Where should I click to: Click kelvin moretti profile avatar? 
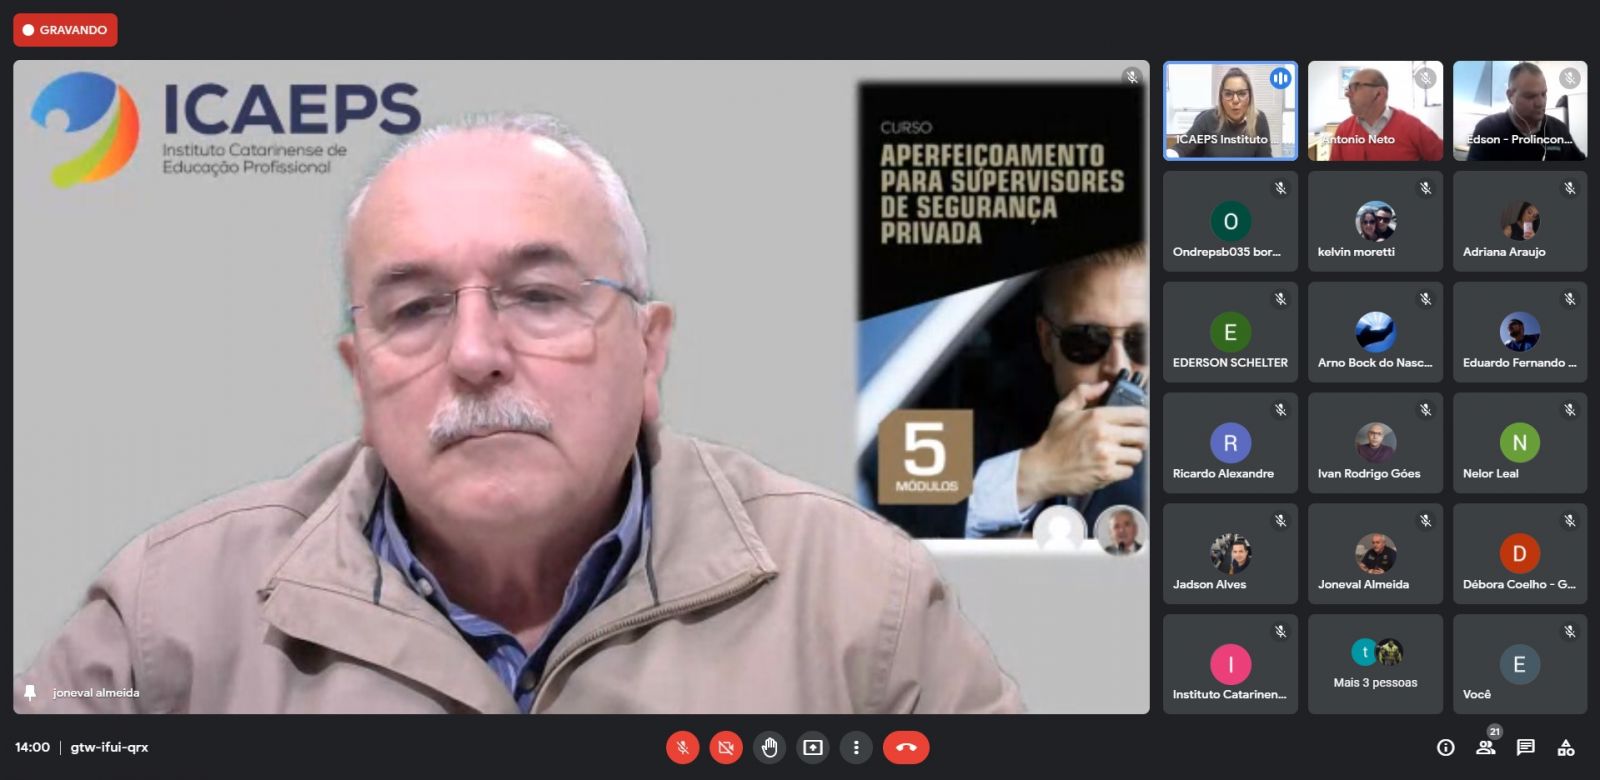(x=1376, y=221)
